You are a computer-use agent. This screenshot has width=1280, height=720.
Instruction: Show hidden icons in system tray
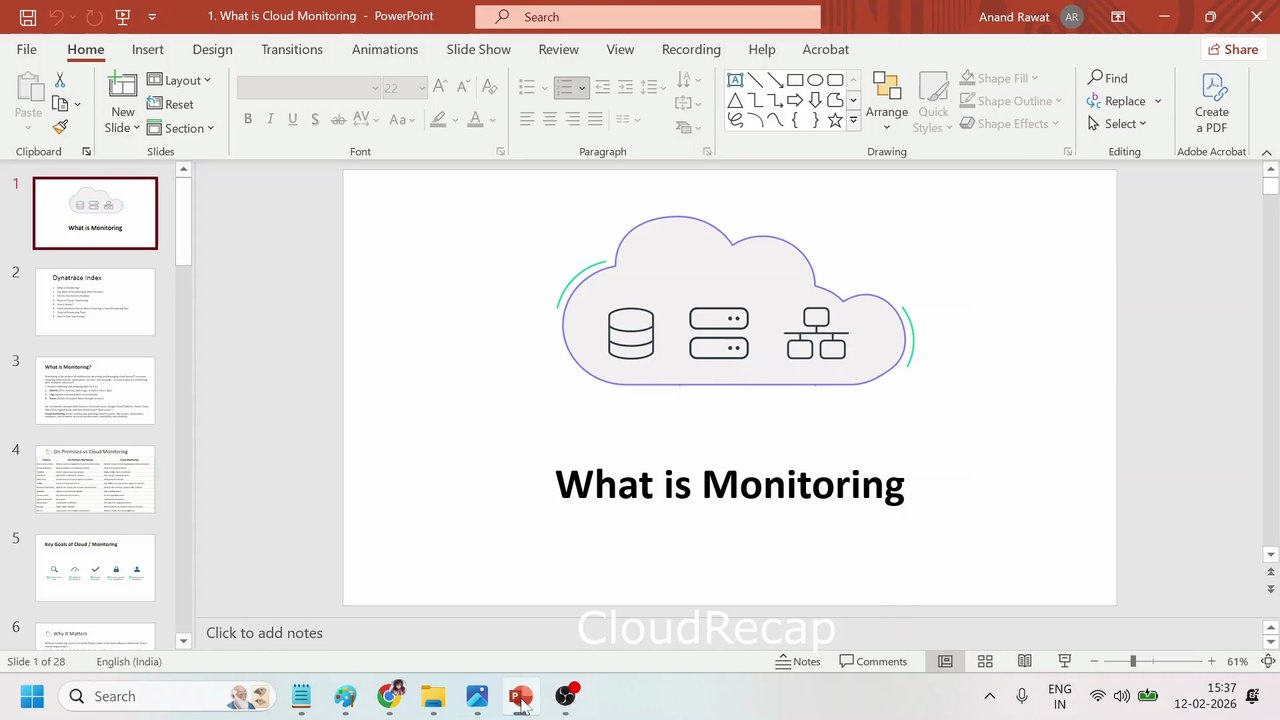[x=990, y=696]
